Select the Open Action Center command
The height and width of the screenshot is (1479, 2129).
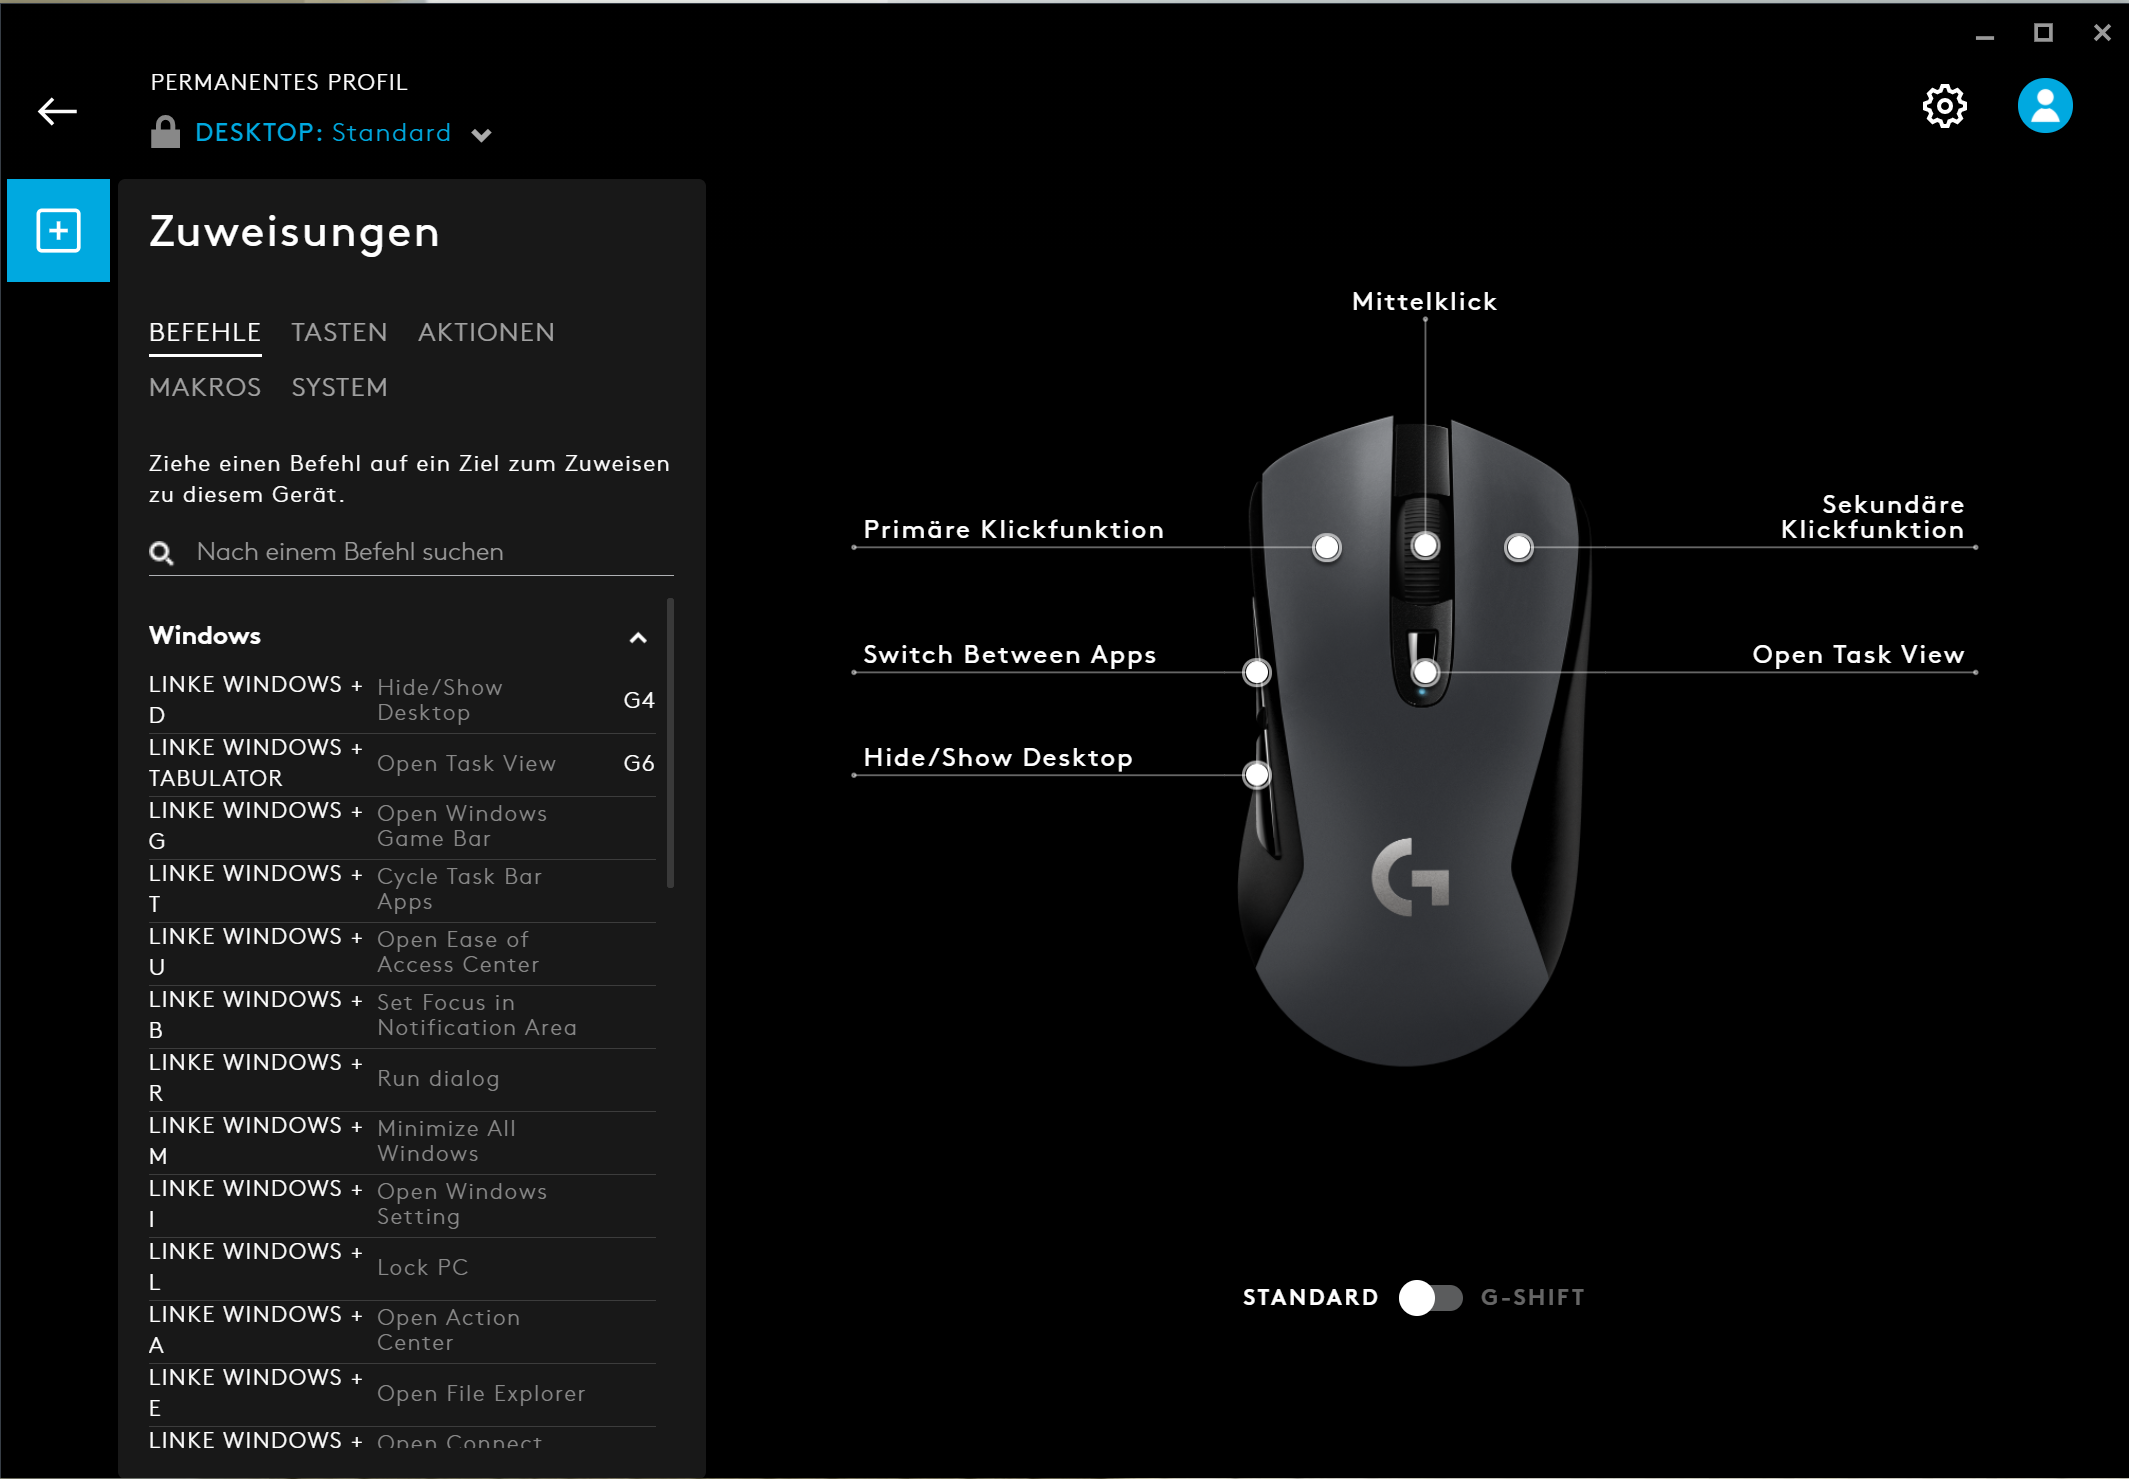pos(402,1331)
